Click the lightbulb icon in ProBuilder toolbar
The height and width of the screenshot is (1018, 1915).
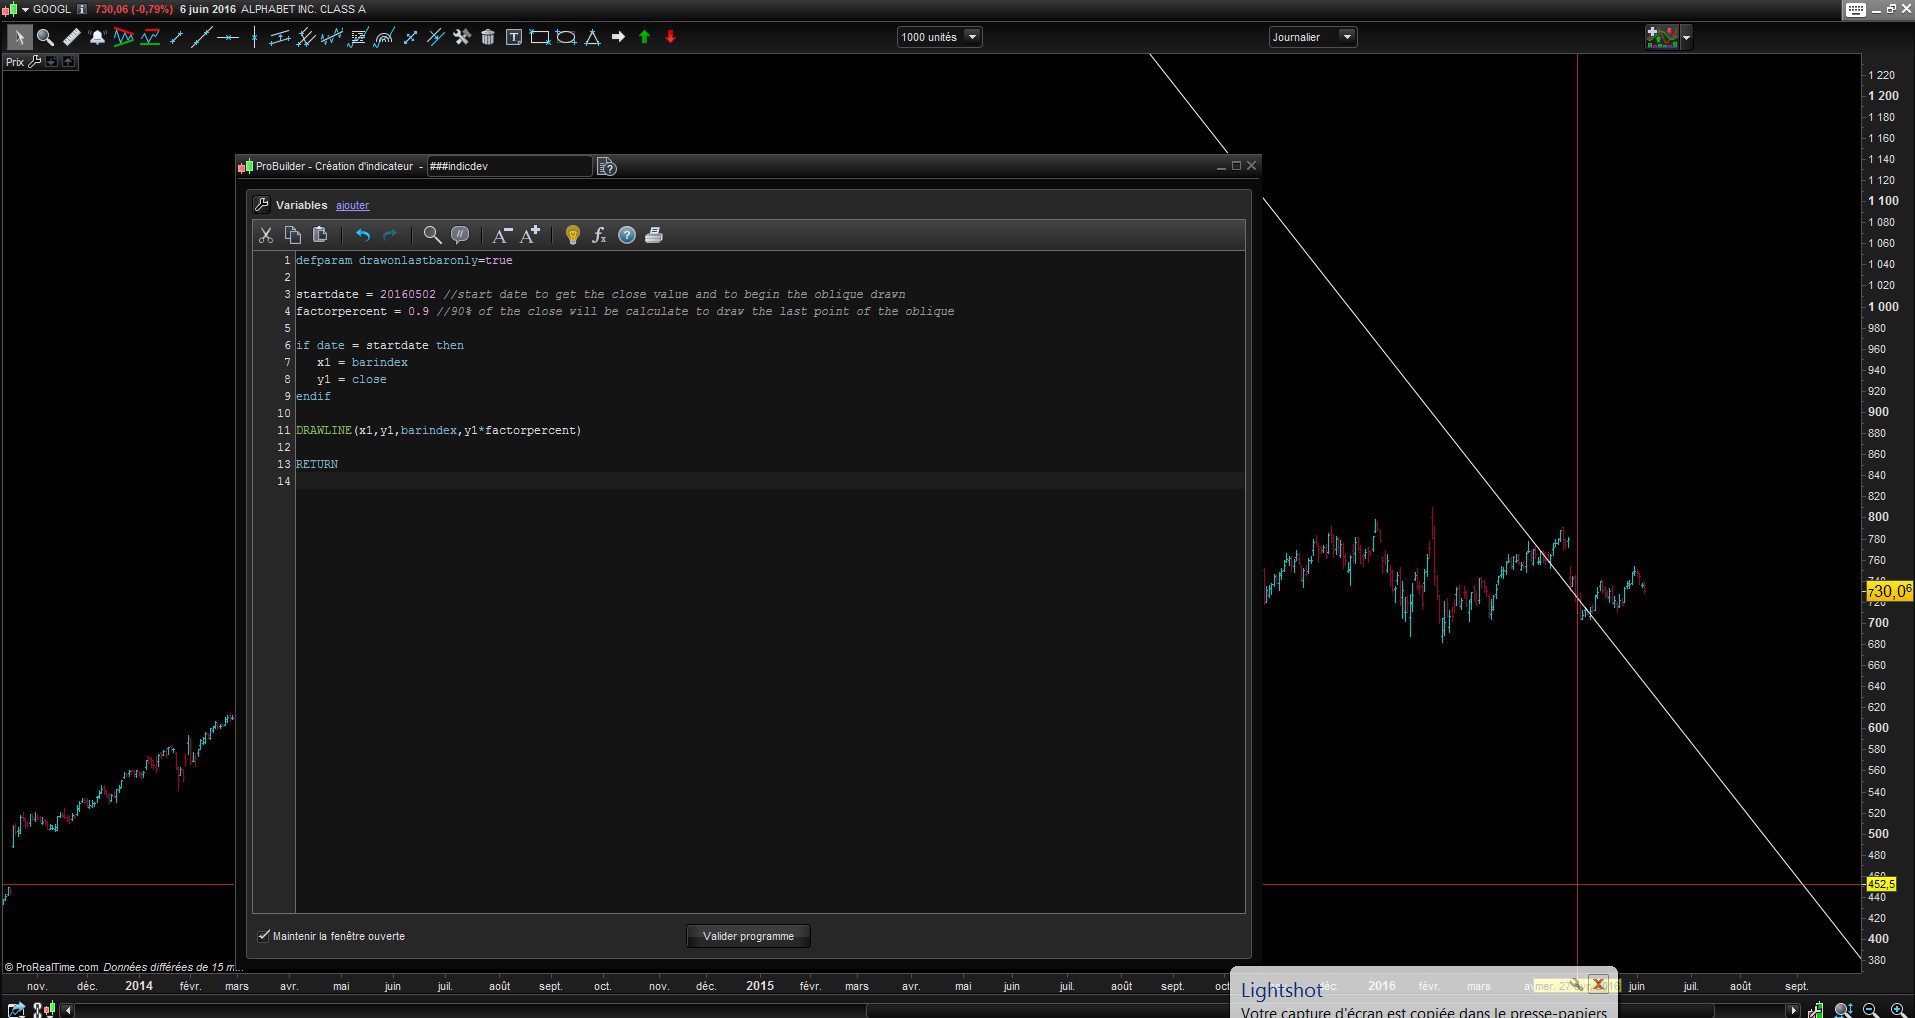(572, 235)
